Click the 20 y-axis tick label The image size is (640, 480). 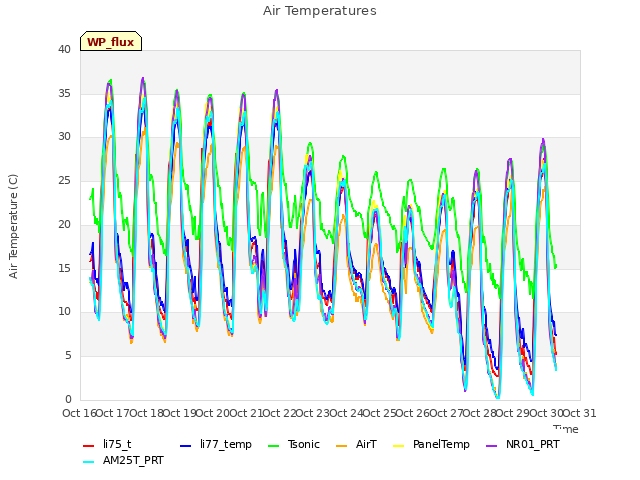tap(64, 224)
